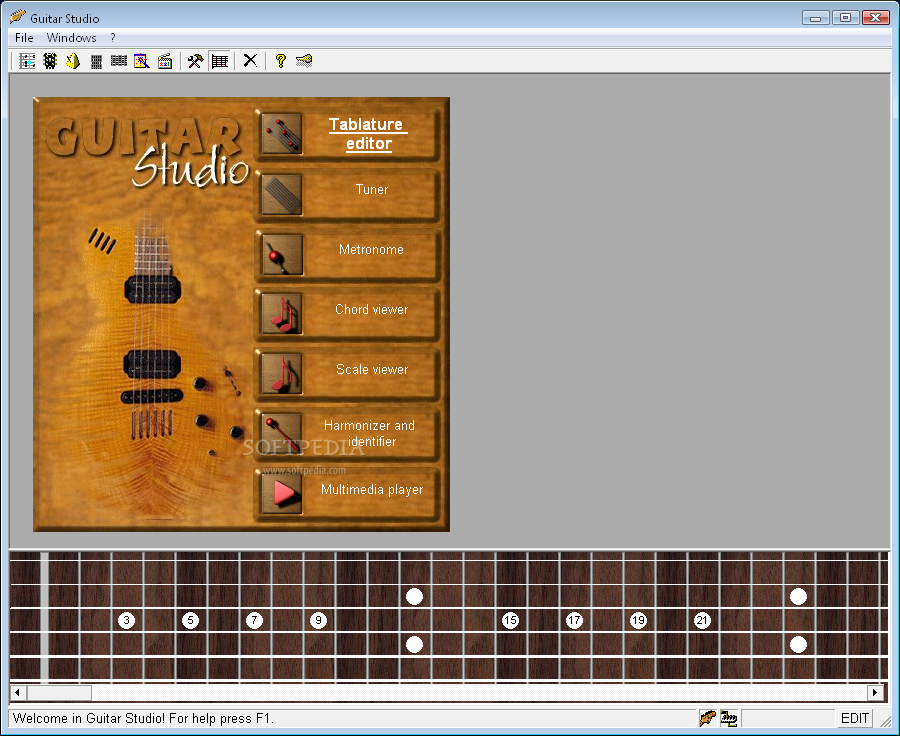
Task: Click the Metronome pendulum icon
Action: pos(282,254)
